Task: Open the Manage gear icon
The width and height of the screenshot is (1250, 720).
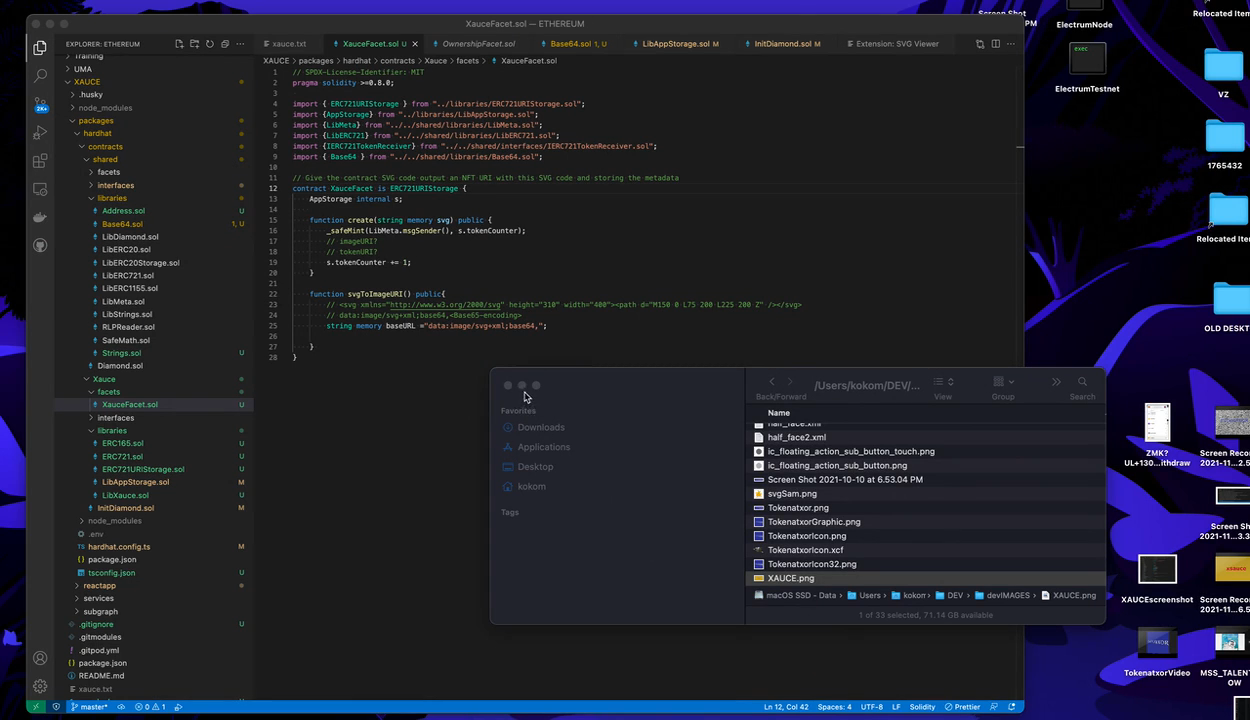Action: coord(40,686)
